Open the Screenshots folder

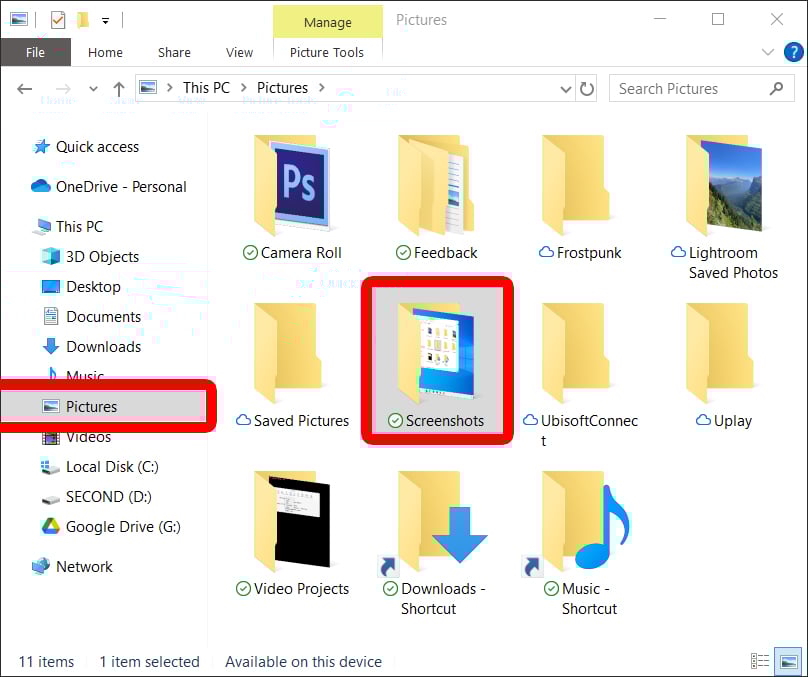click(x=437, y=360)
